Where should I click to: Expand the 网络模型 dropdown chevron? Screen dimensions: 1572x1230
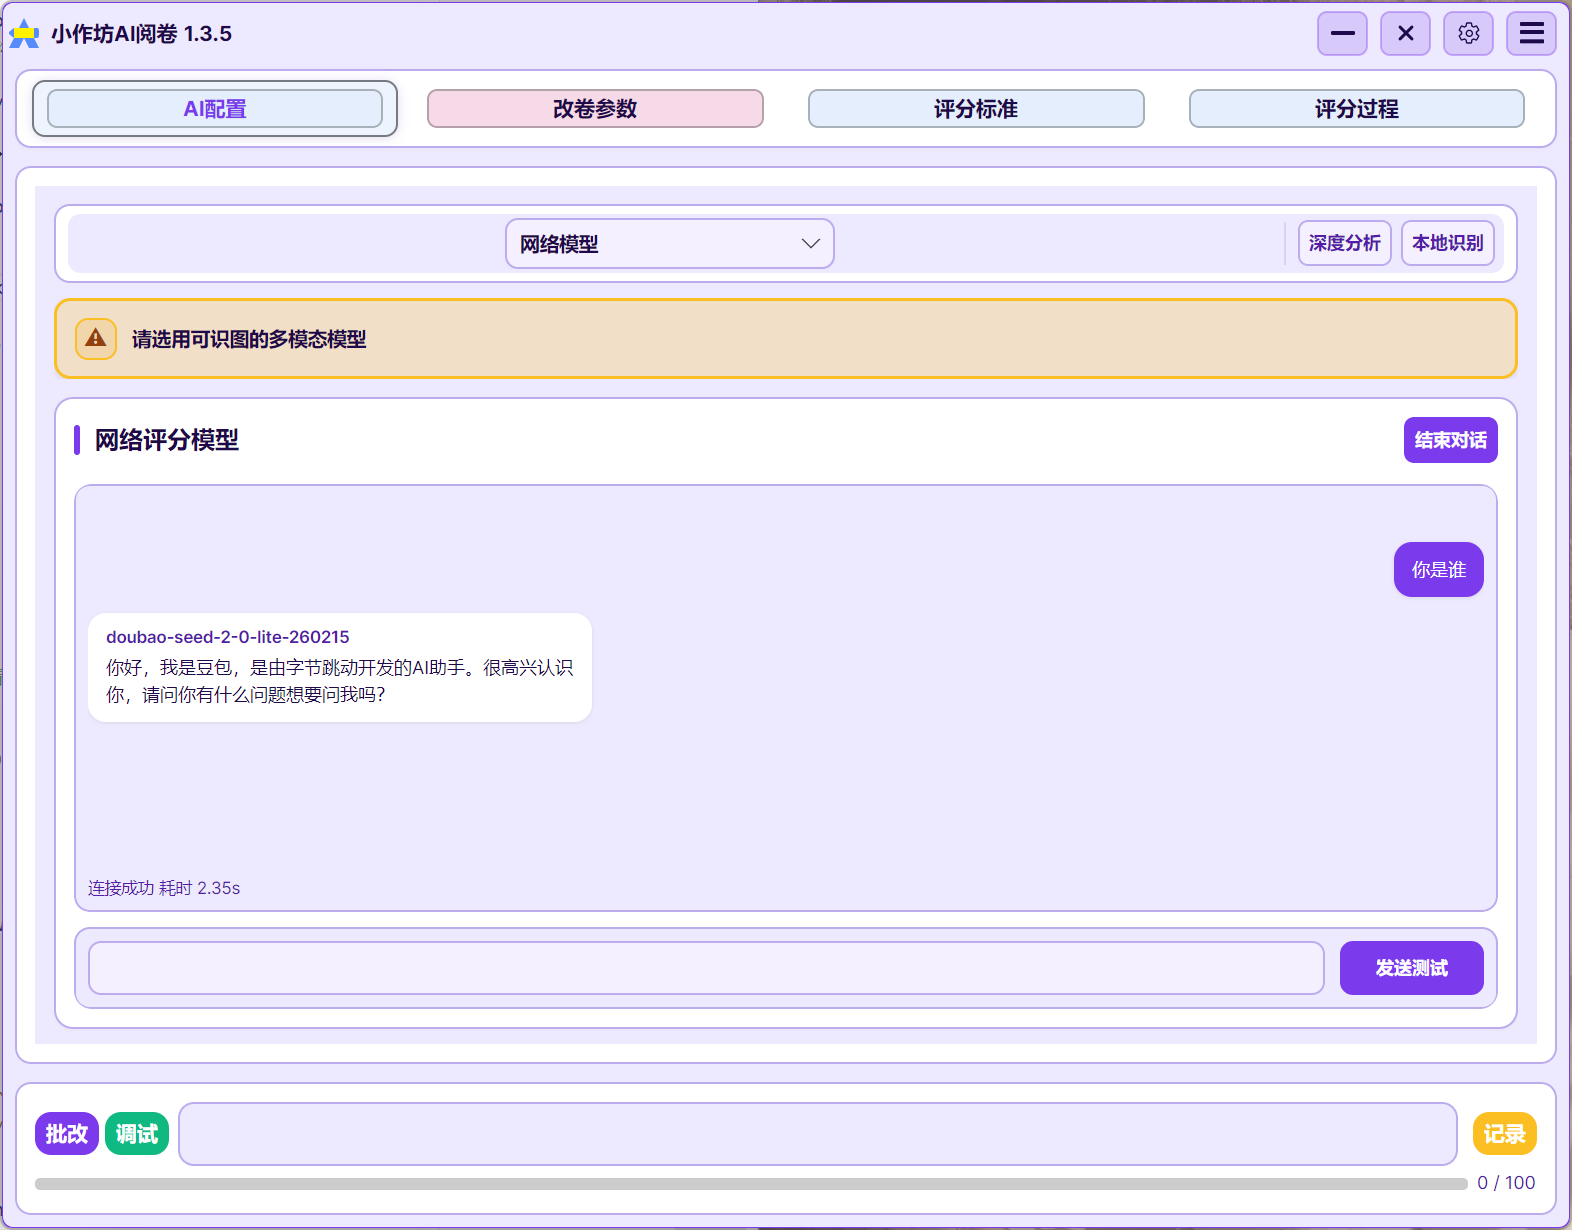click(810, 244)
